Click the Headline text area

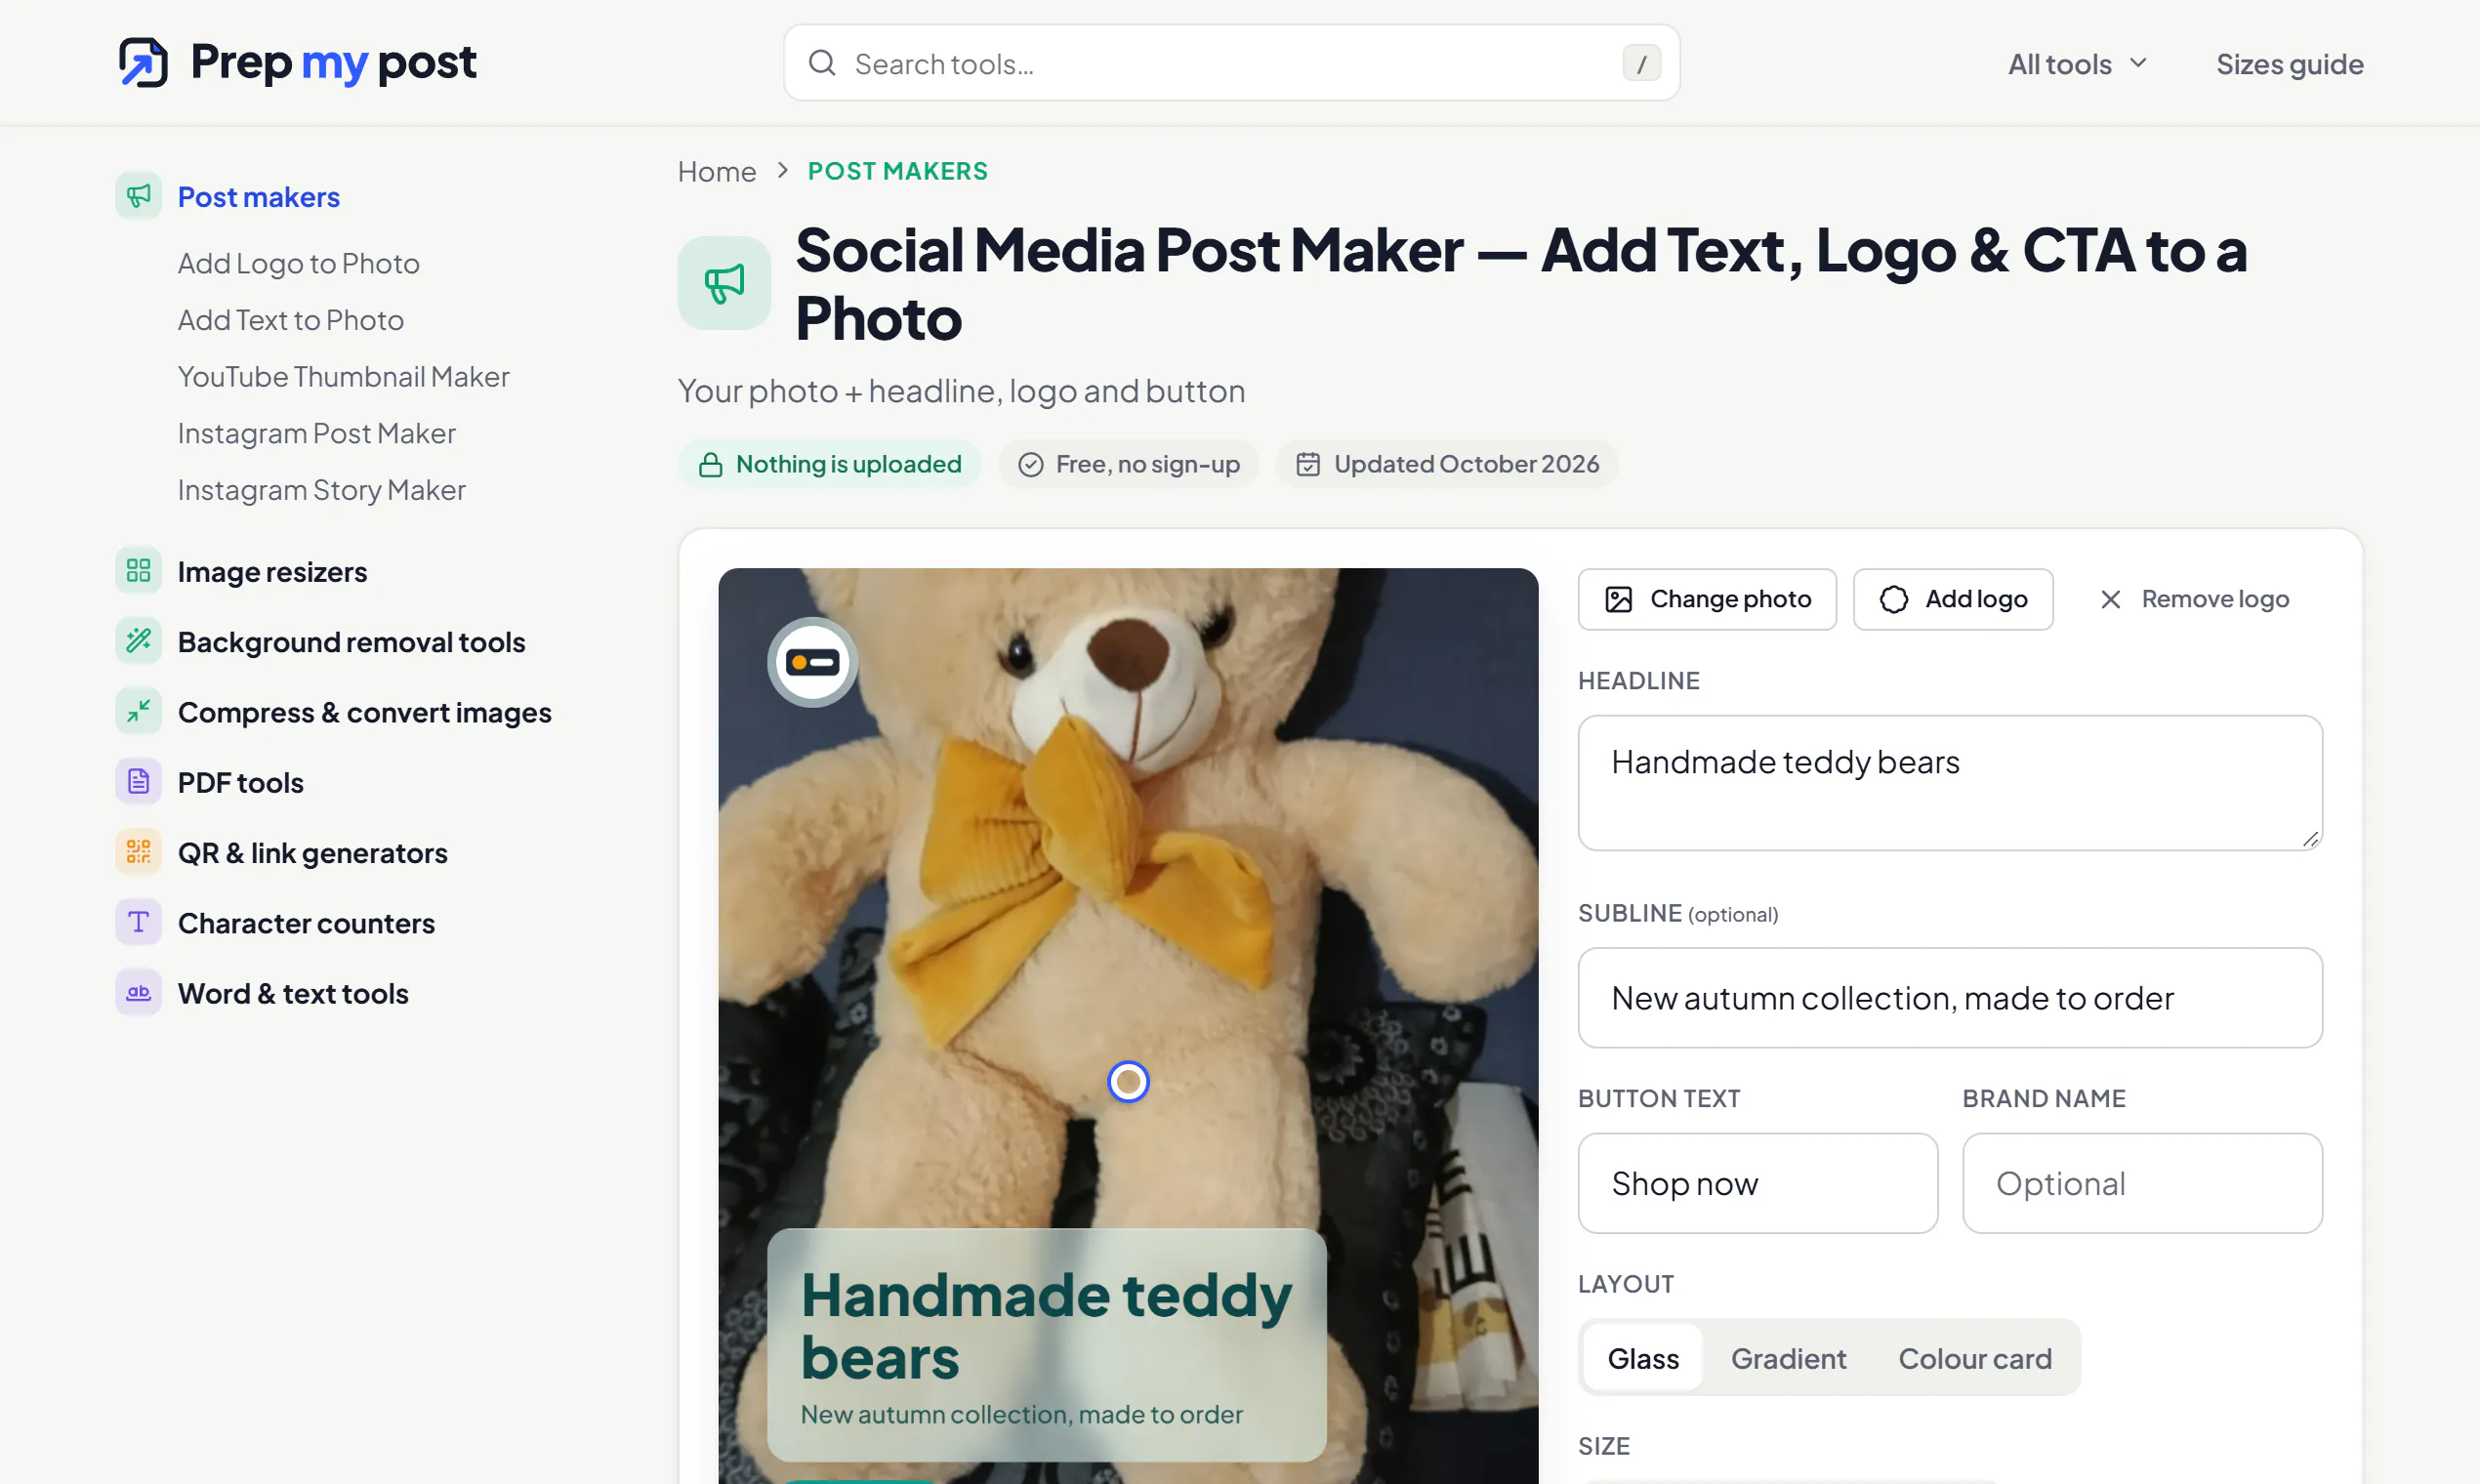click(1950, 783)
